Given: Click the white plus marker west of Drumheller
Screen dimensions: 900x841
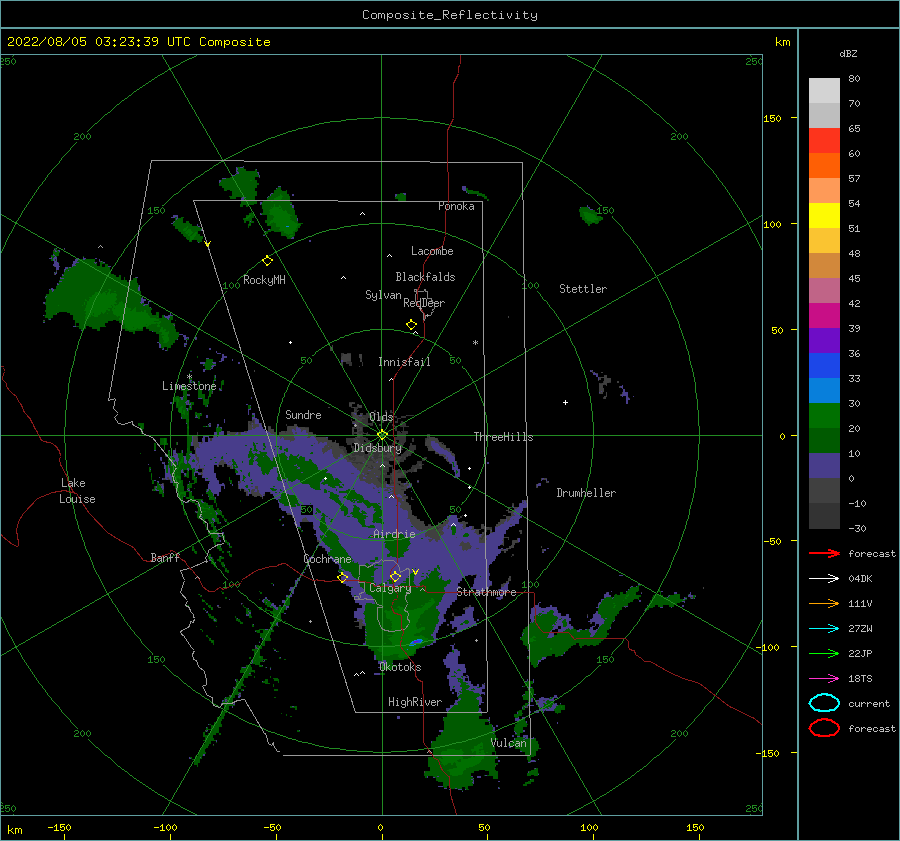Looking at the screenshot, I should point(565,402).
